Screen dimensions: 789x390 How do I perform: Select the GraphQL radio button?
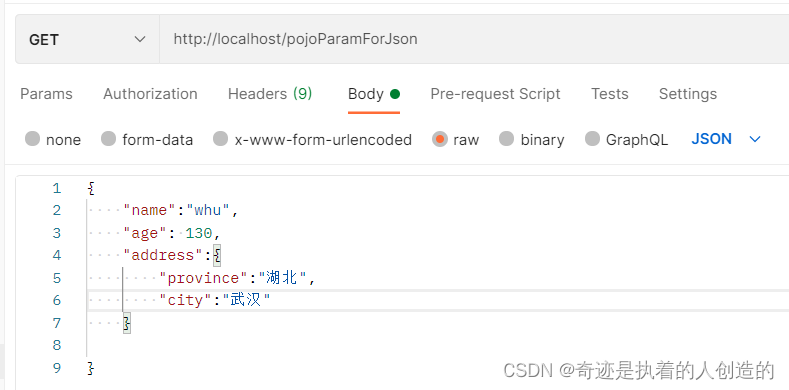point(592,139)
